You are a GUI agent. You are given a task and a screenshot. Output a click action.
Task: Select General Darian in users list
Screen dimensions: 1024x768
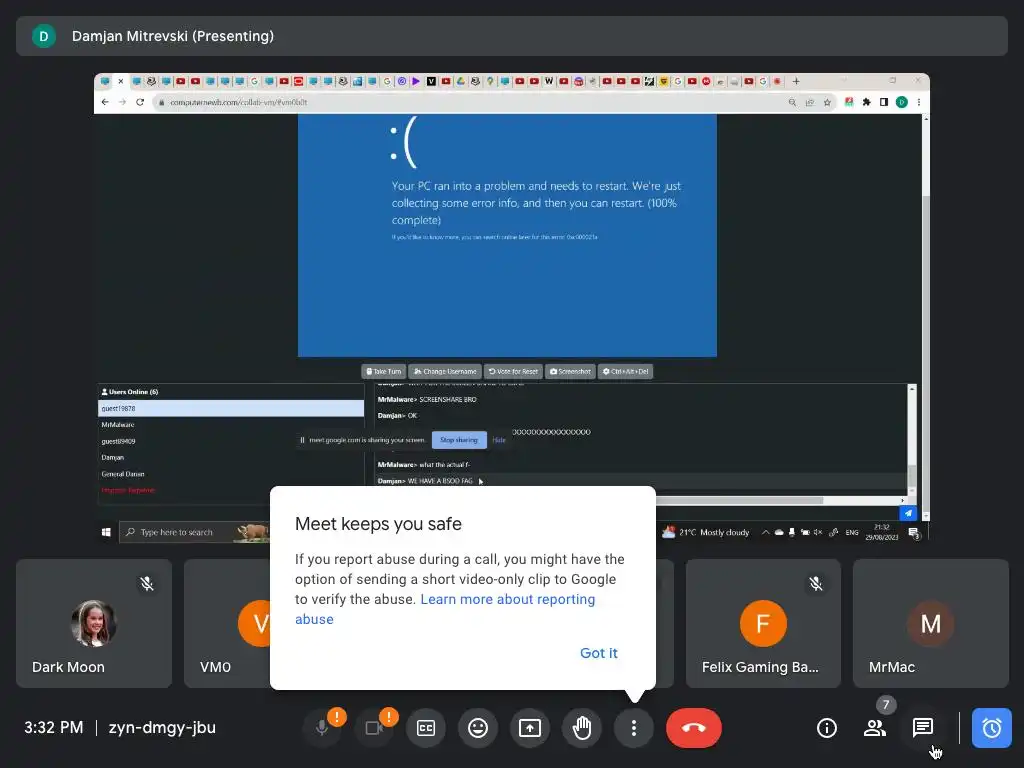point(231,474)
